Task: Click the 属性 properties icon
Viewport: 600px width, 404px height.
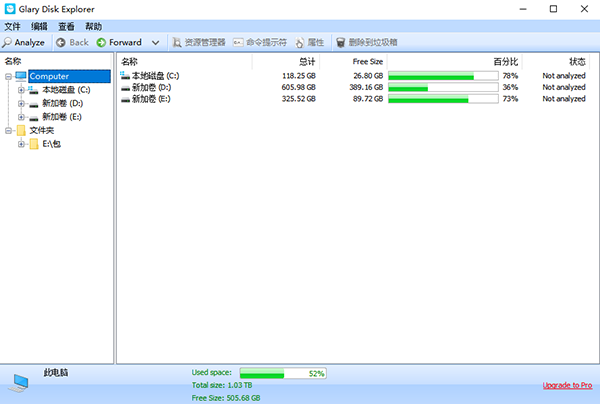Action: pyautogui.click(x=300, y=42)
